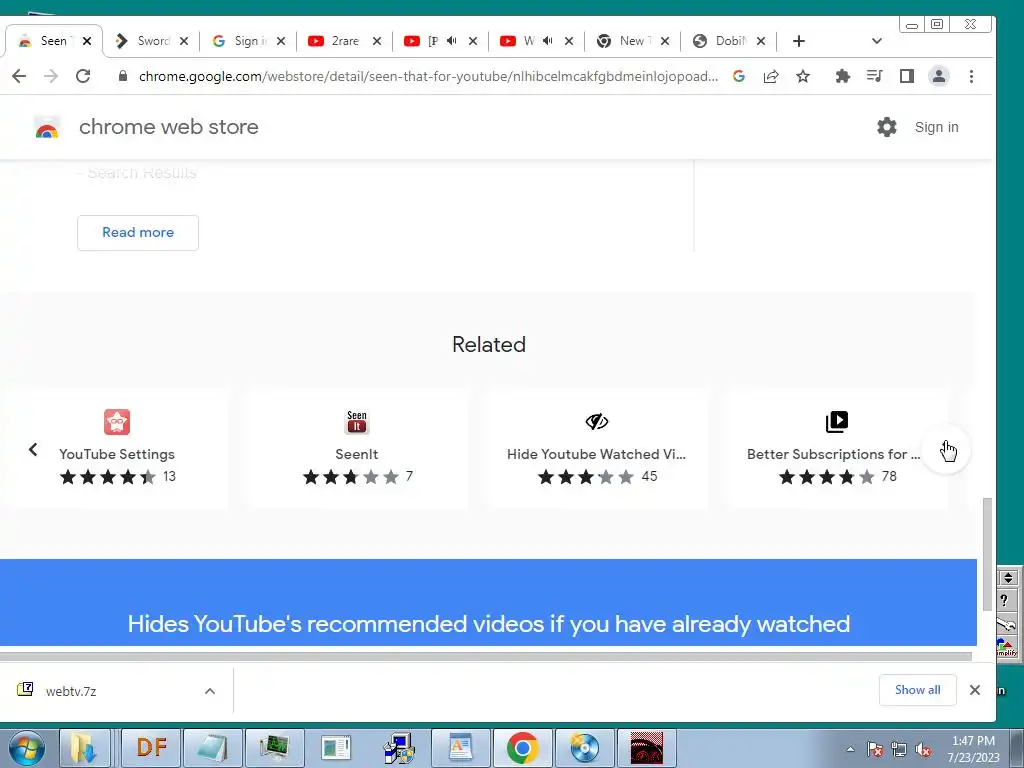Screen dimensions: 1024x768
Task: Close the 2rare tab
Action: [x=377, y=41]
